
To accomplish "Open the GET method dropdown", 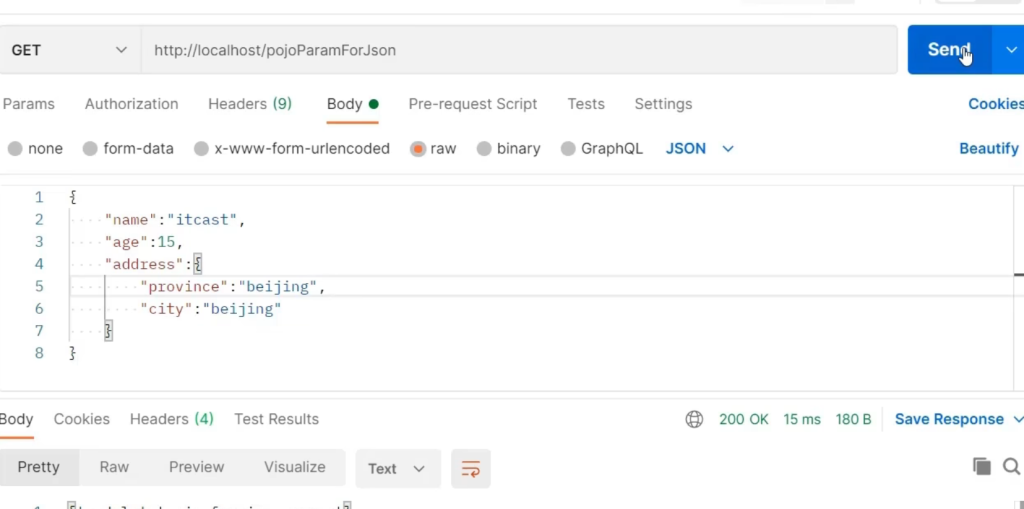I will click(x=68, y=50).
